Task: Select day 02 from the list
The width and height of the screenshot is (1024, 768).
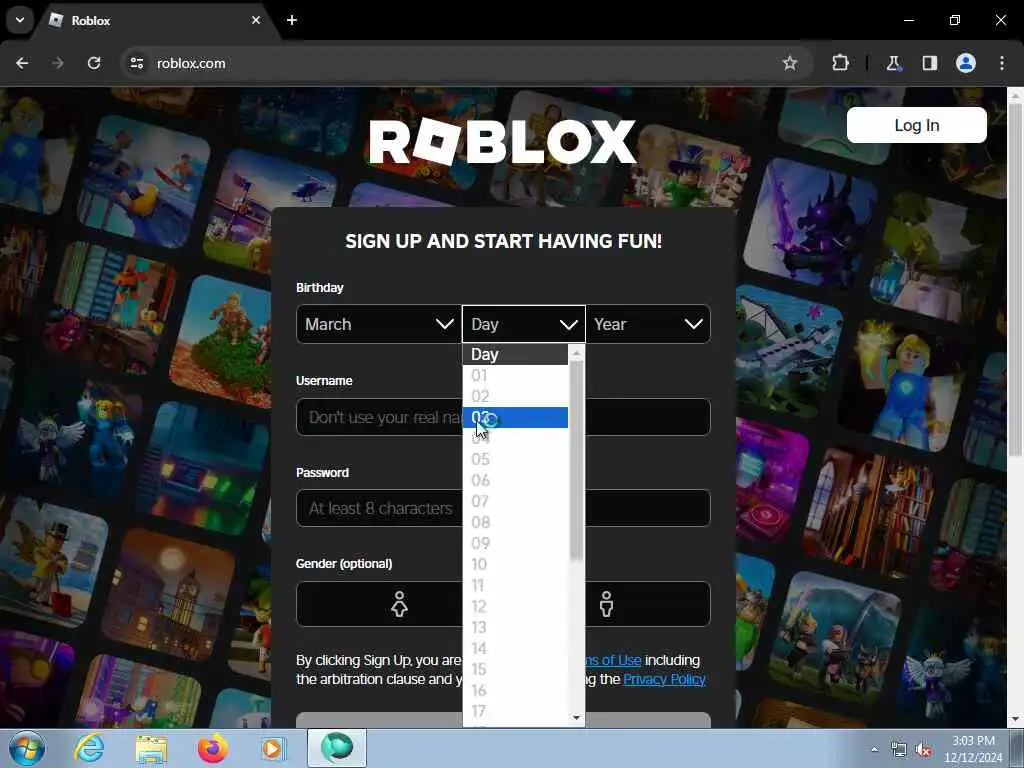Action: point(515,396)
